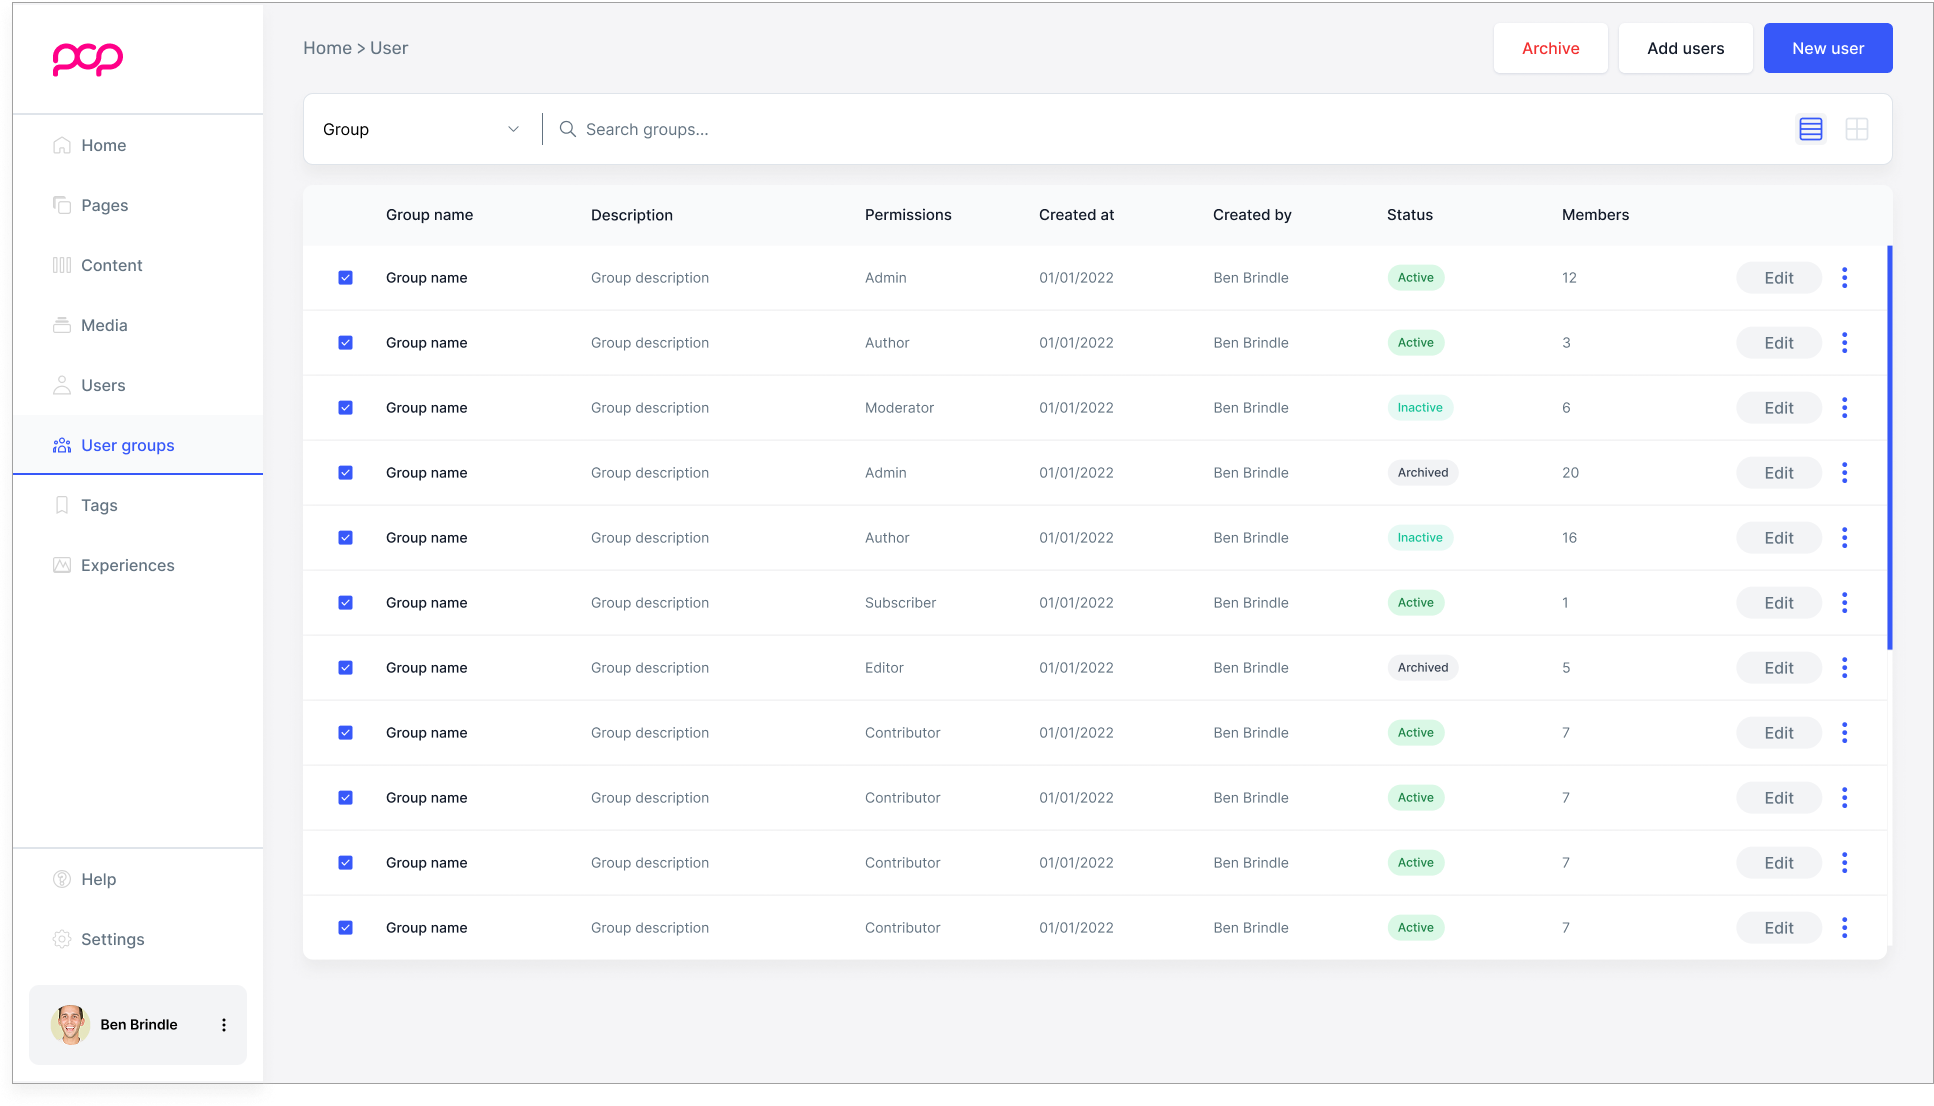Switch to list view layout icon

[1810, 129]
